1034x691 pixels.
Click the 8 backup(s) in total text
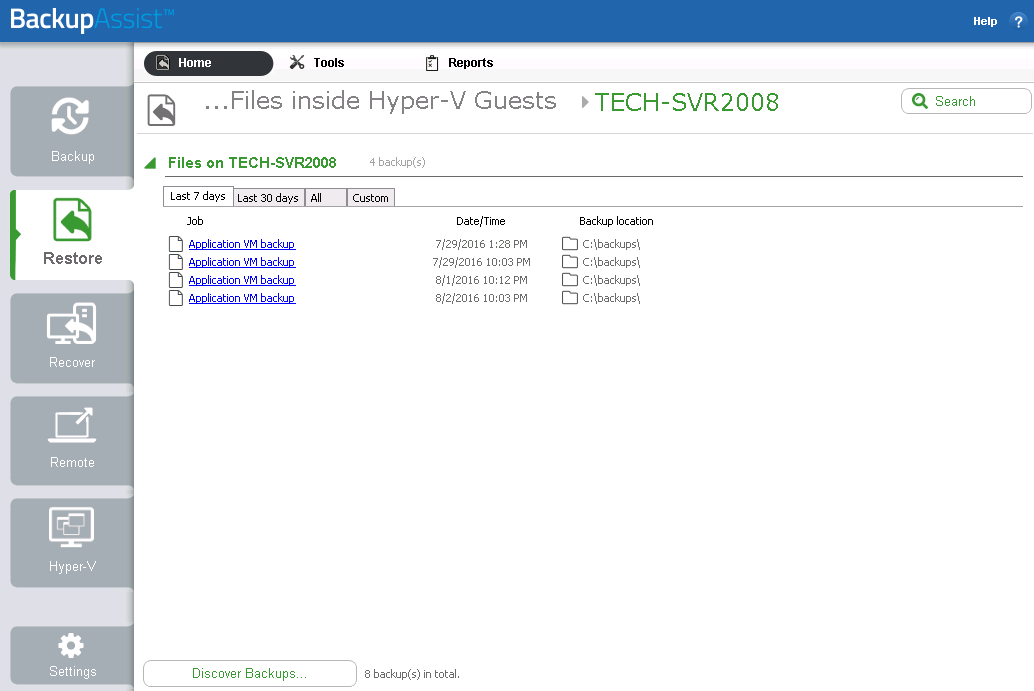tap(412, 674)
